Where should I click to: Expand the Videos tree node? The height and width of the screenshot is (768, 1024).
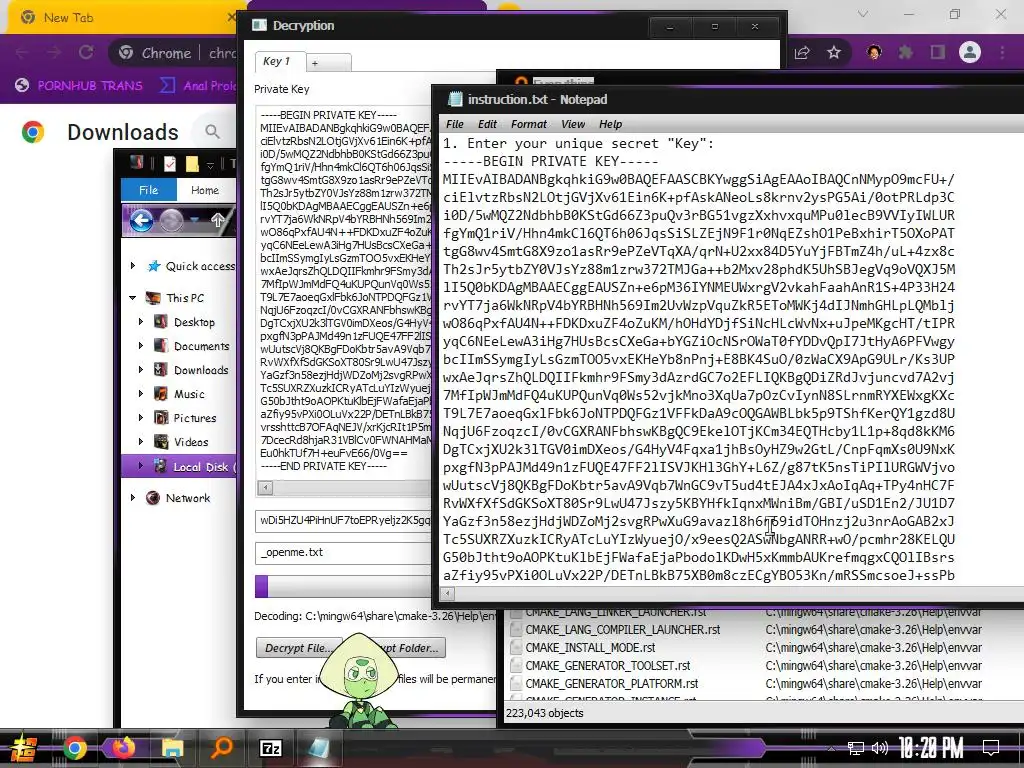point(141,441)
